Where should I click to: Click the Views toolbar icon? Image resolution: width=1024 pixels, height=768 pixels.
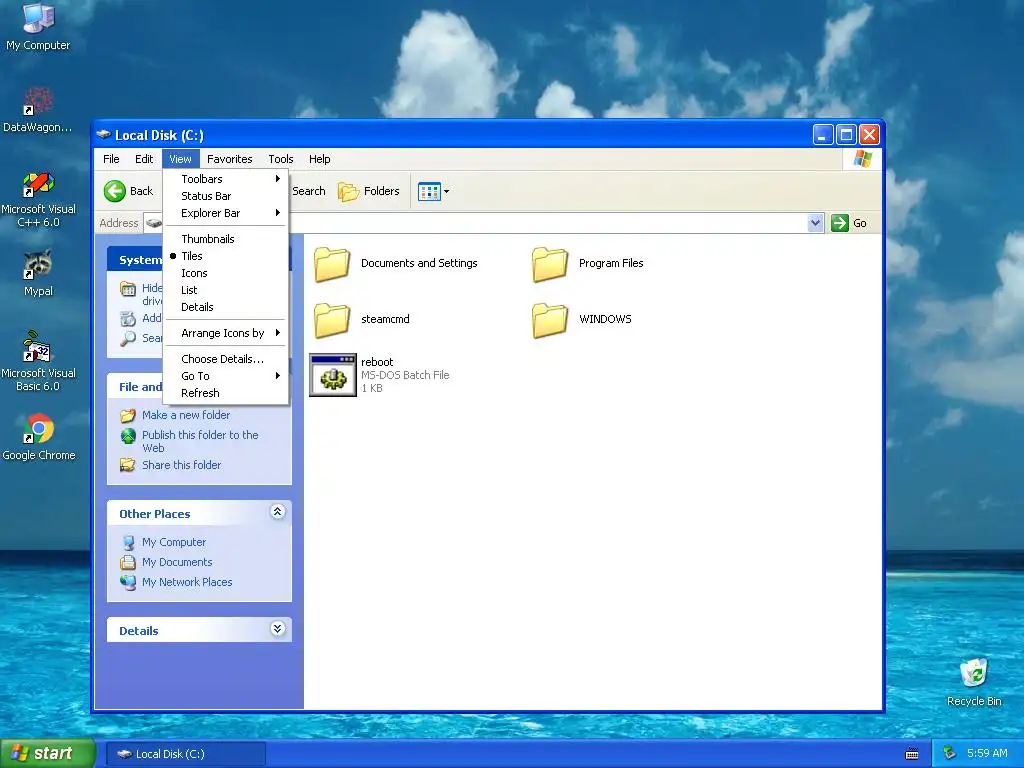tap(429, 191)
